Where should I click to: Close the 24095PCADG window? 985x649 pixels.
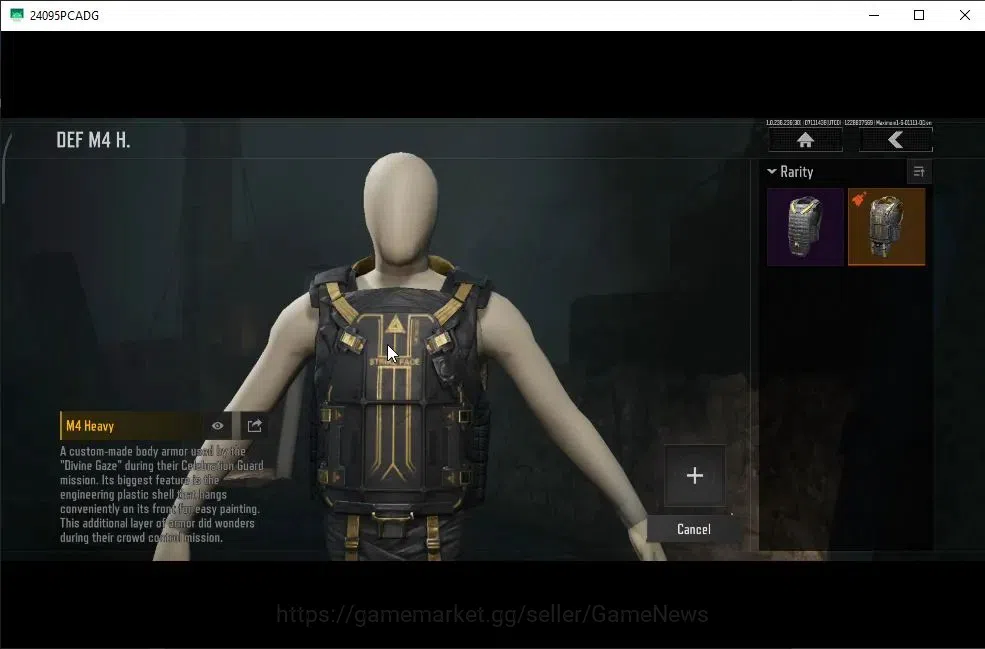[965, 15]
